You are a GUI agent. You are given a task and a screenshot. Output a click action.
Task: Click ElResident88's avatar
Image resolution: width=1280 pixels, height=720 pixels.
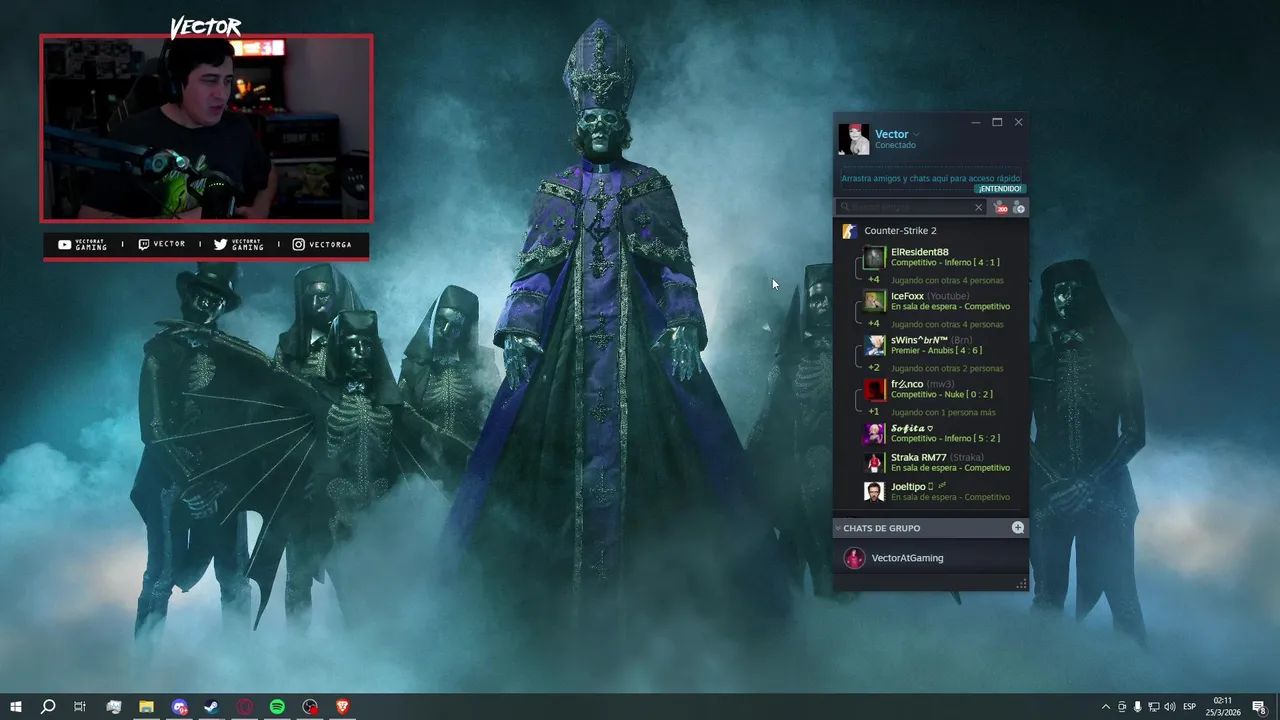point(874,257)
